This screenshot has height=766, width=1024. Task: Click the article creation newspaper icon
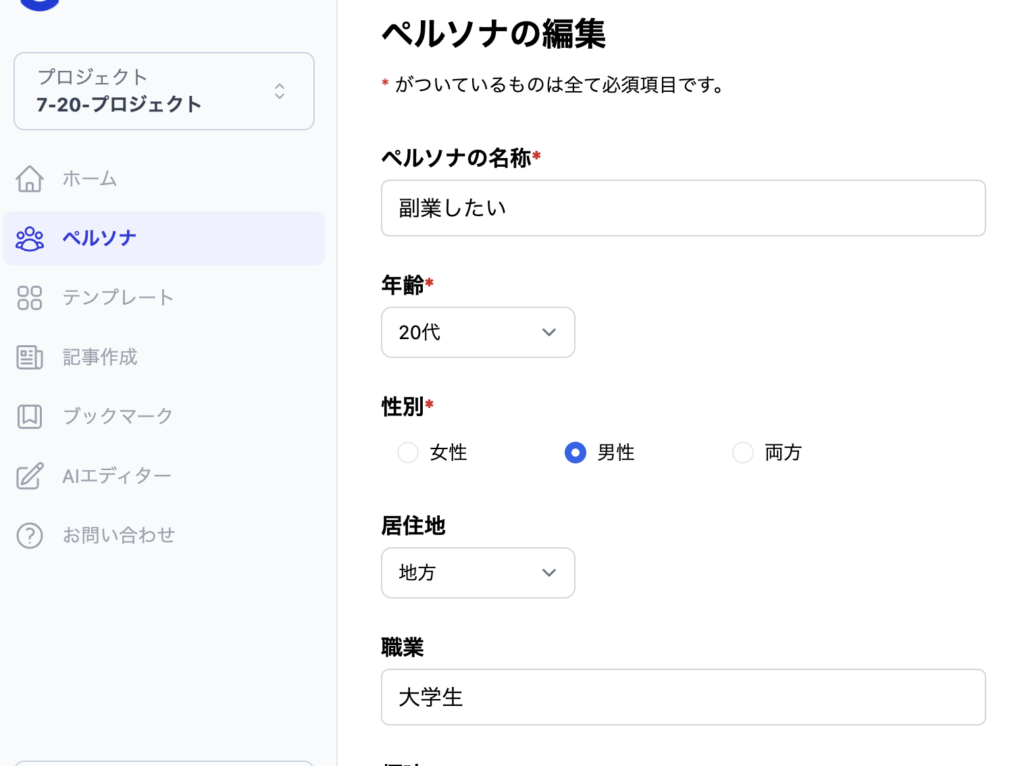point(30,357)
